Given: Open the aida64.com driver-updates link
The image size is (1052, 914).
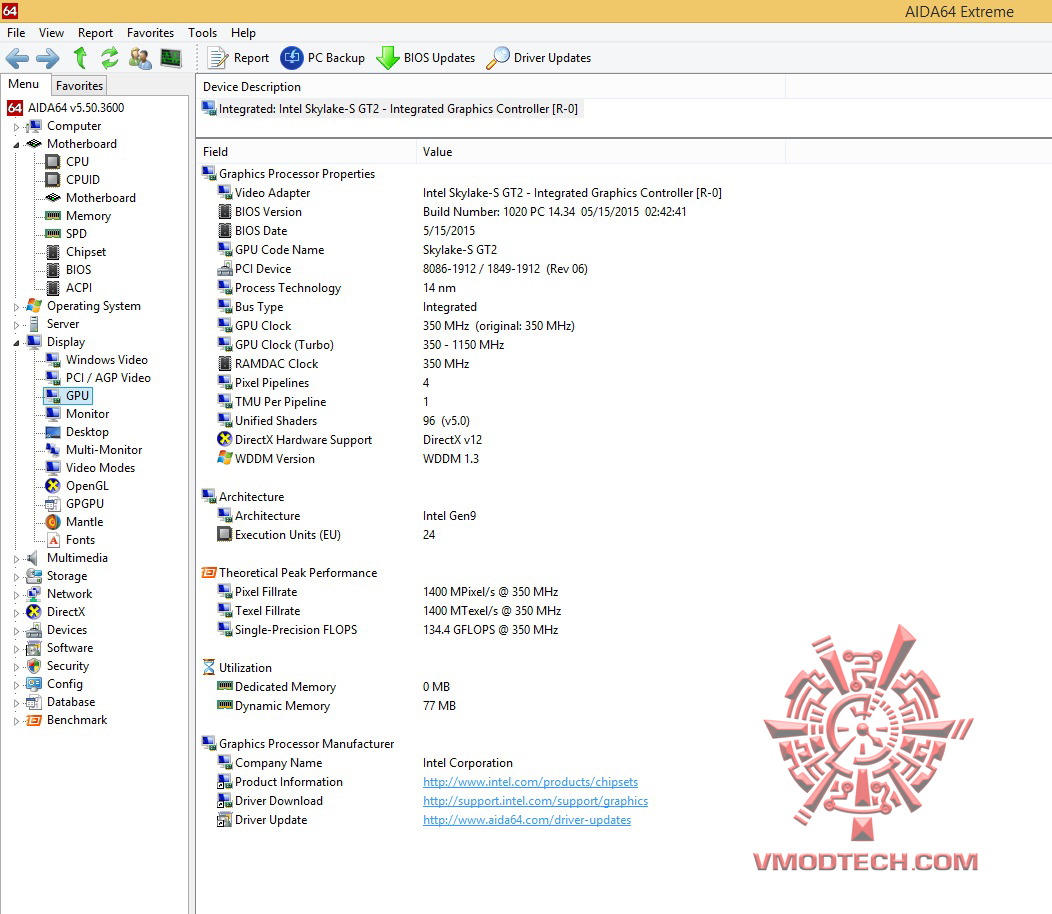Looking at the screenshot, I should (x=527, y=820).
